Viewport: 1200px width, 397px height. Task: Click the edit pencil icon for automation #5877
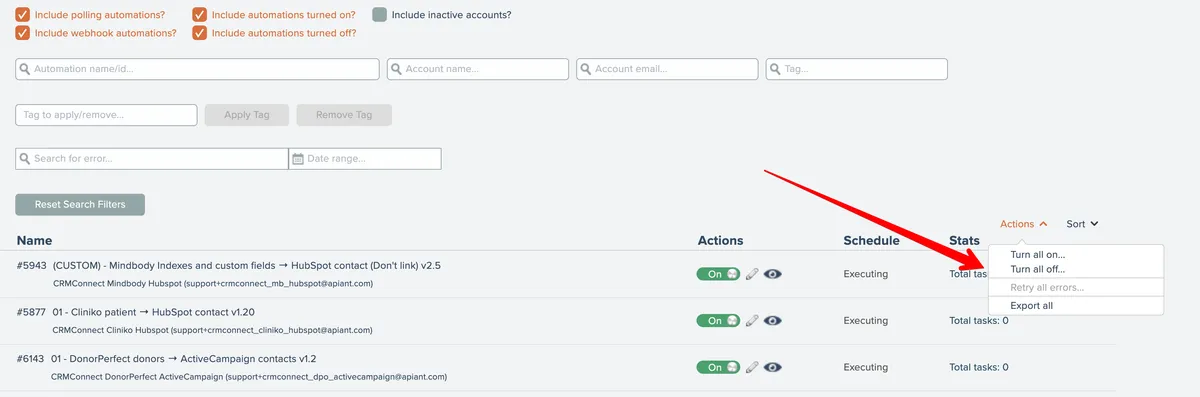tap(752, 321)
